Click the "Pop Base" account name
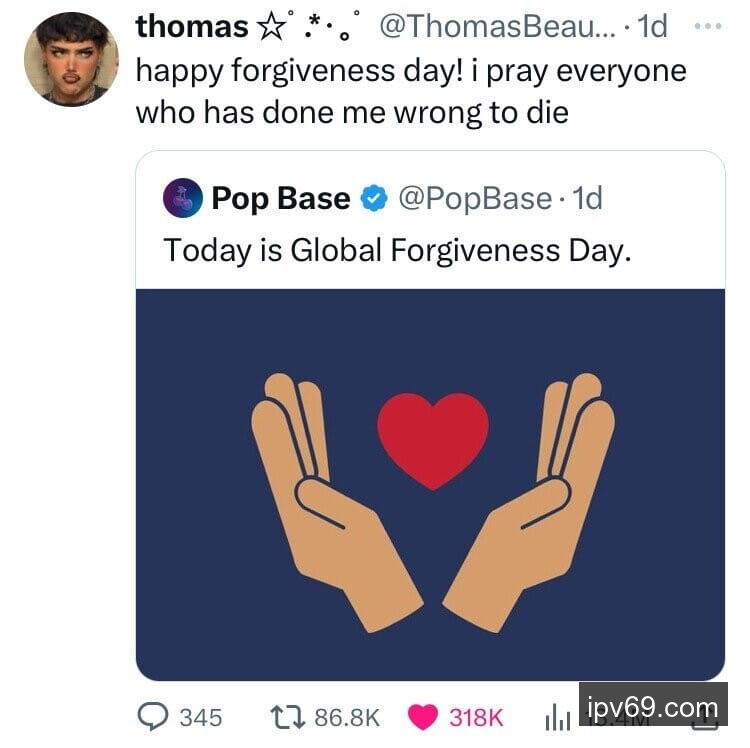Image resolution: width=750 pixels, height=748 pixels. 280,199
